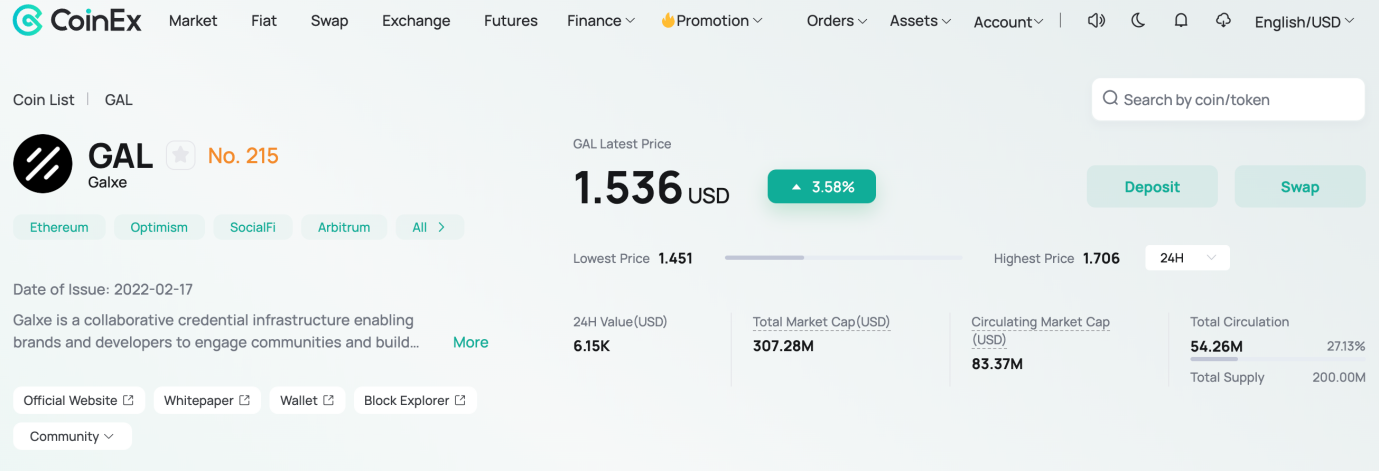This screenshot has height=471, width=1379.
Task: Toggle dark mode moon icon
Action: (1138, 20)
